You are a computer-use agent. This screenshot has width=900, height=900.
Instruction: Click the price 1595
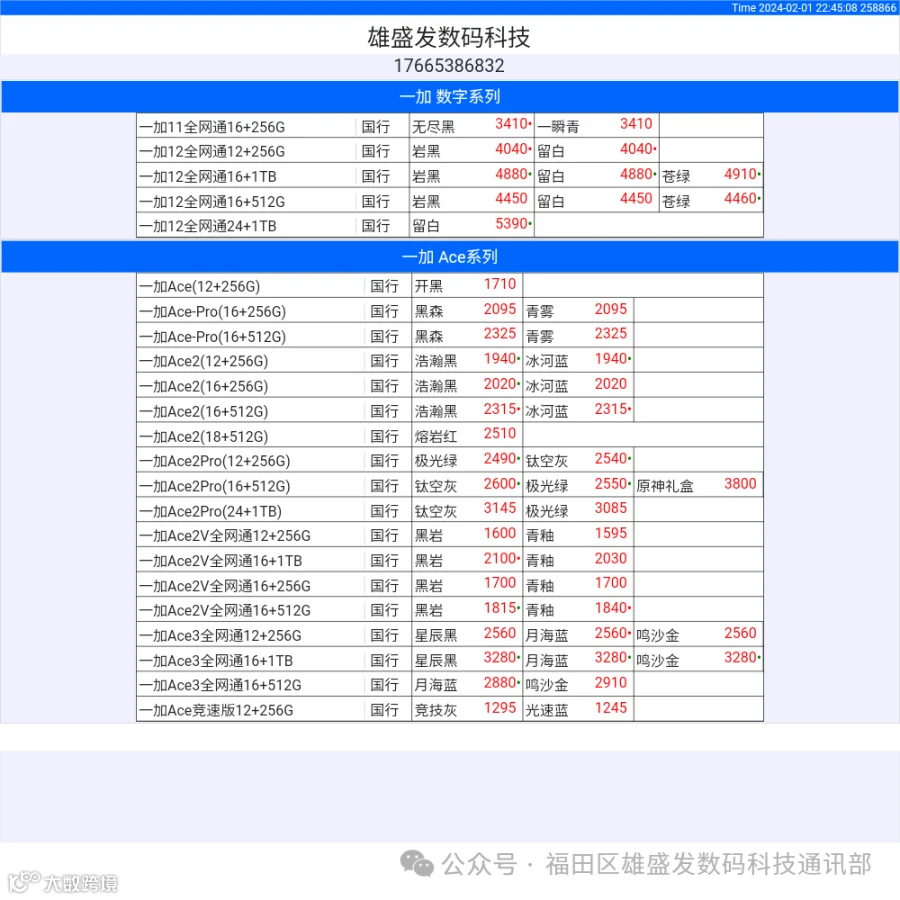point(611,533)
